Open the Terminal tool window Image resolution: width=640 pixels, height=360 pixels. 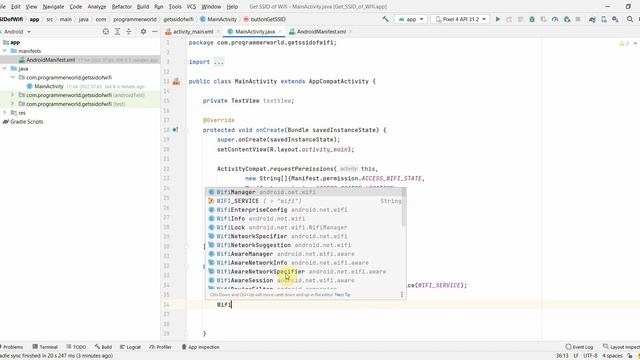click(x=45, y=347)
